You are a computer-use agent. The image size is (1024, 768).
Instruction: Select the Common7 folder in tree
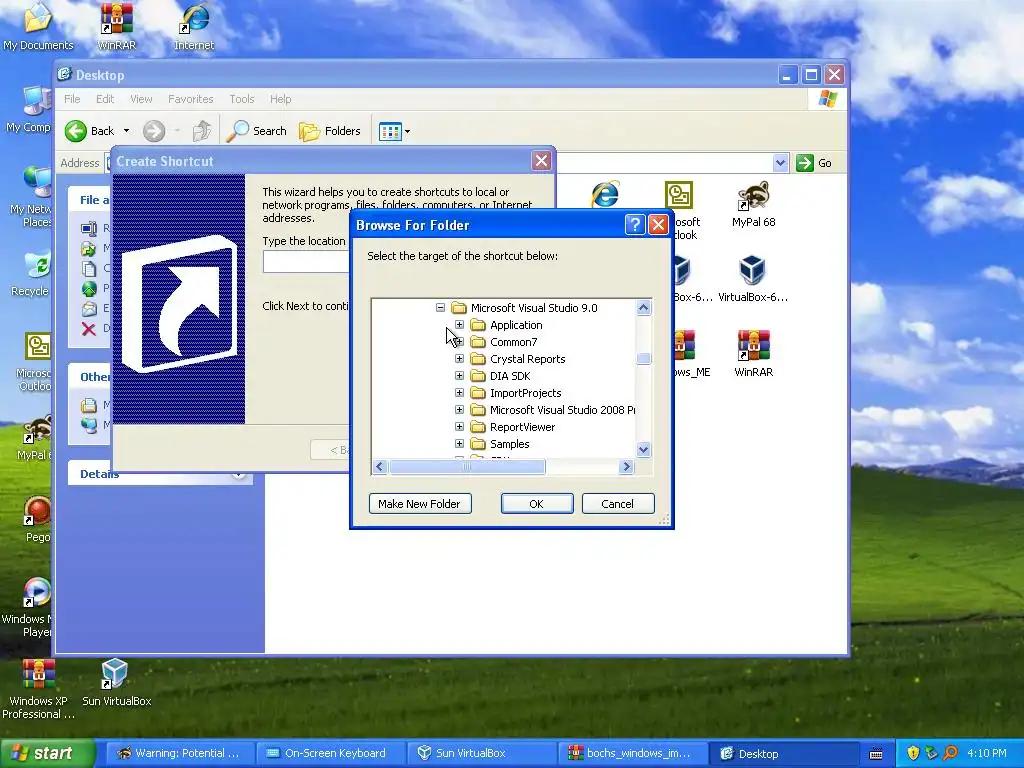(513, 342)
